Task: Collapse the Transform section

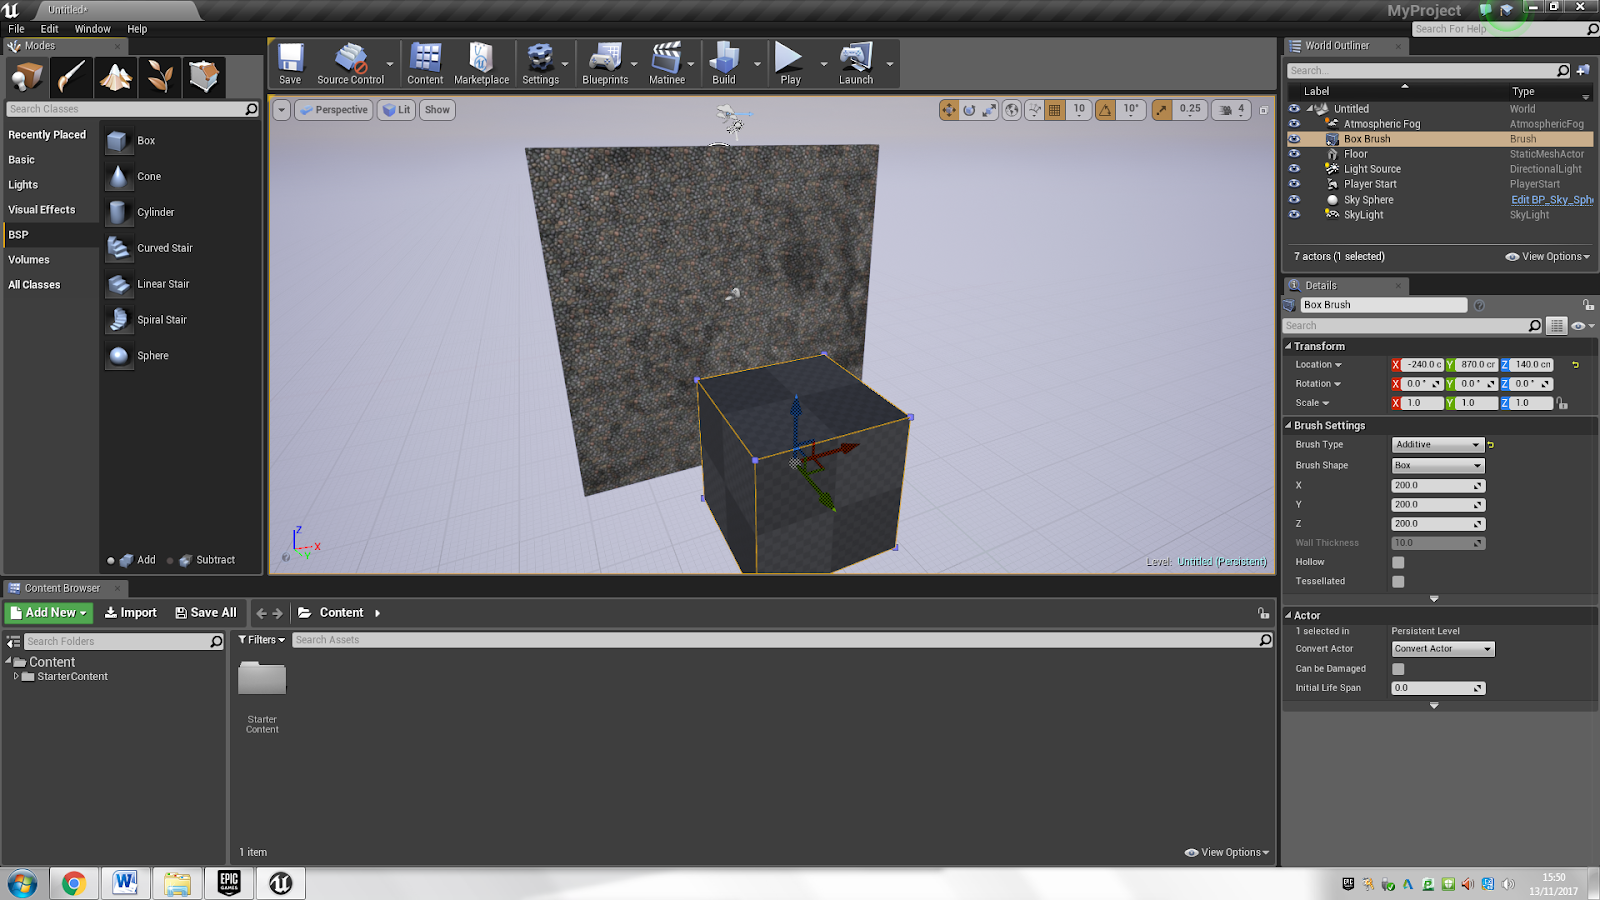Action: [1289, 346]
